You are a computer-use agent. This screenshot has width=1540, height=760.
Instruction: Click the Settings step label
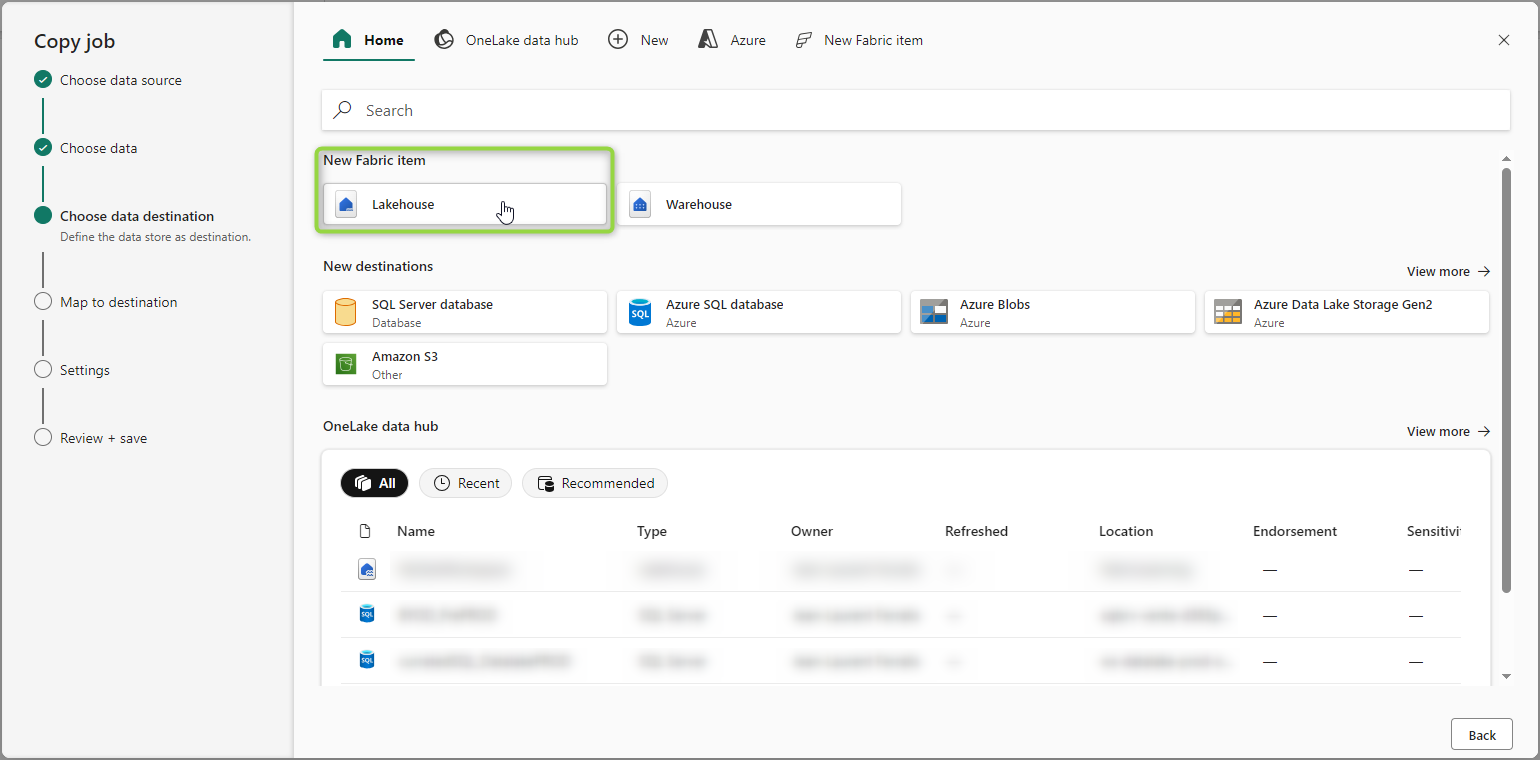coord(85,370)
